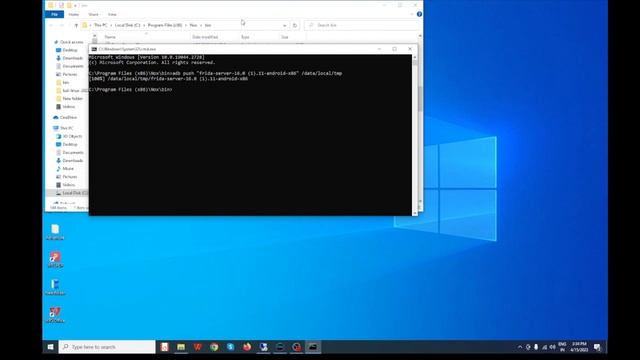Image resolution: width=640 pixels, height=360 pixels.
Task: Sort files by the Name column header
Action: 110,37
